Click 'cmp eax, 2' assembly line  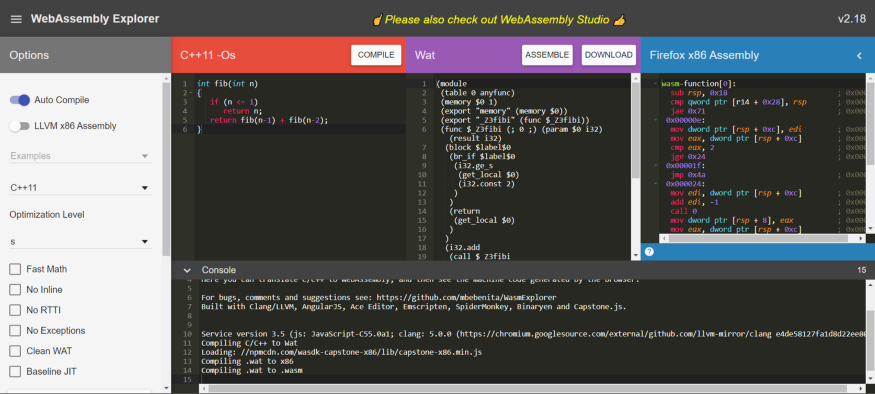(694, 147)
